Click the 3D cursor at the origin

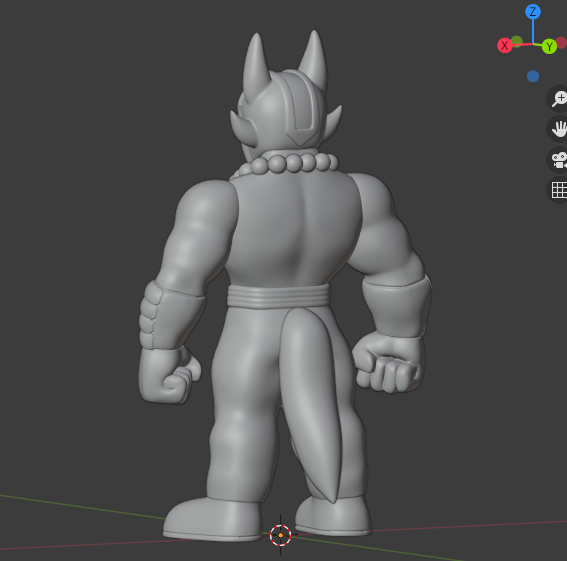point(281,535)
